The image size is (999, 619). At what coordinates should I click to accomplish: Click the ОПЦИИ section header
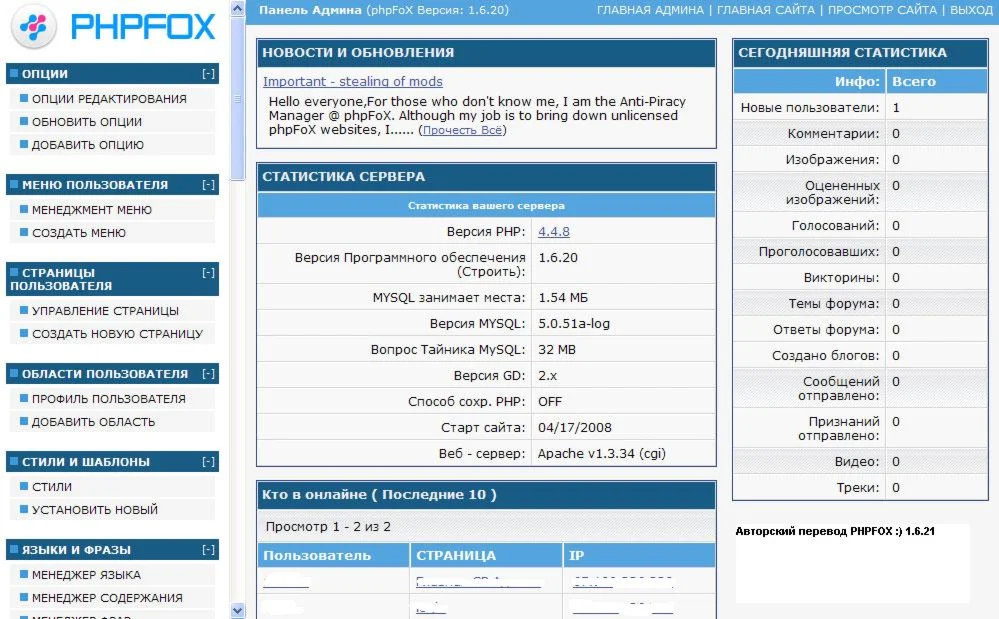[x=112, y=73]
